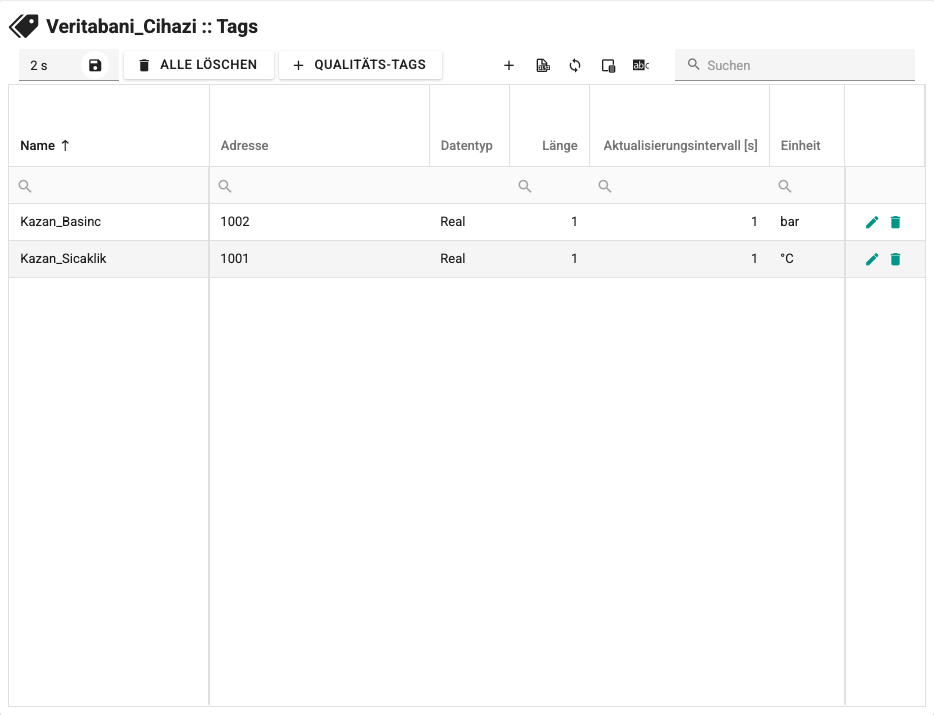
Task: Click the magnifier icon in Suchen box
Action: 693,64
